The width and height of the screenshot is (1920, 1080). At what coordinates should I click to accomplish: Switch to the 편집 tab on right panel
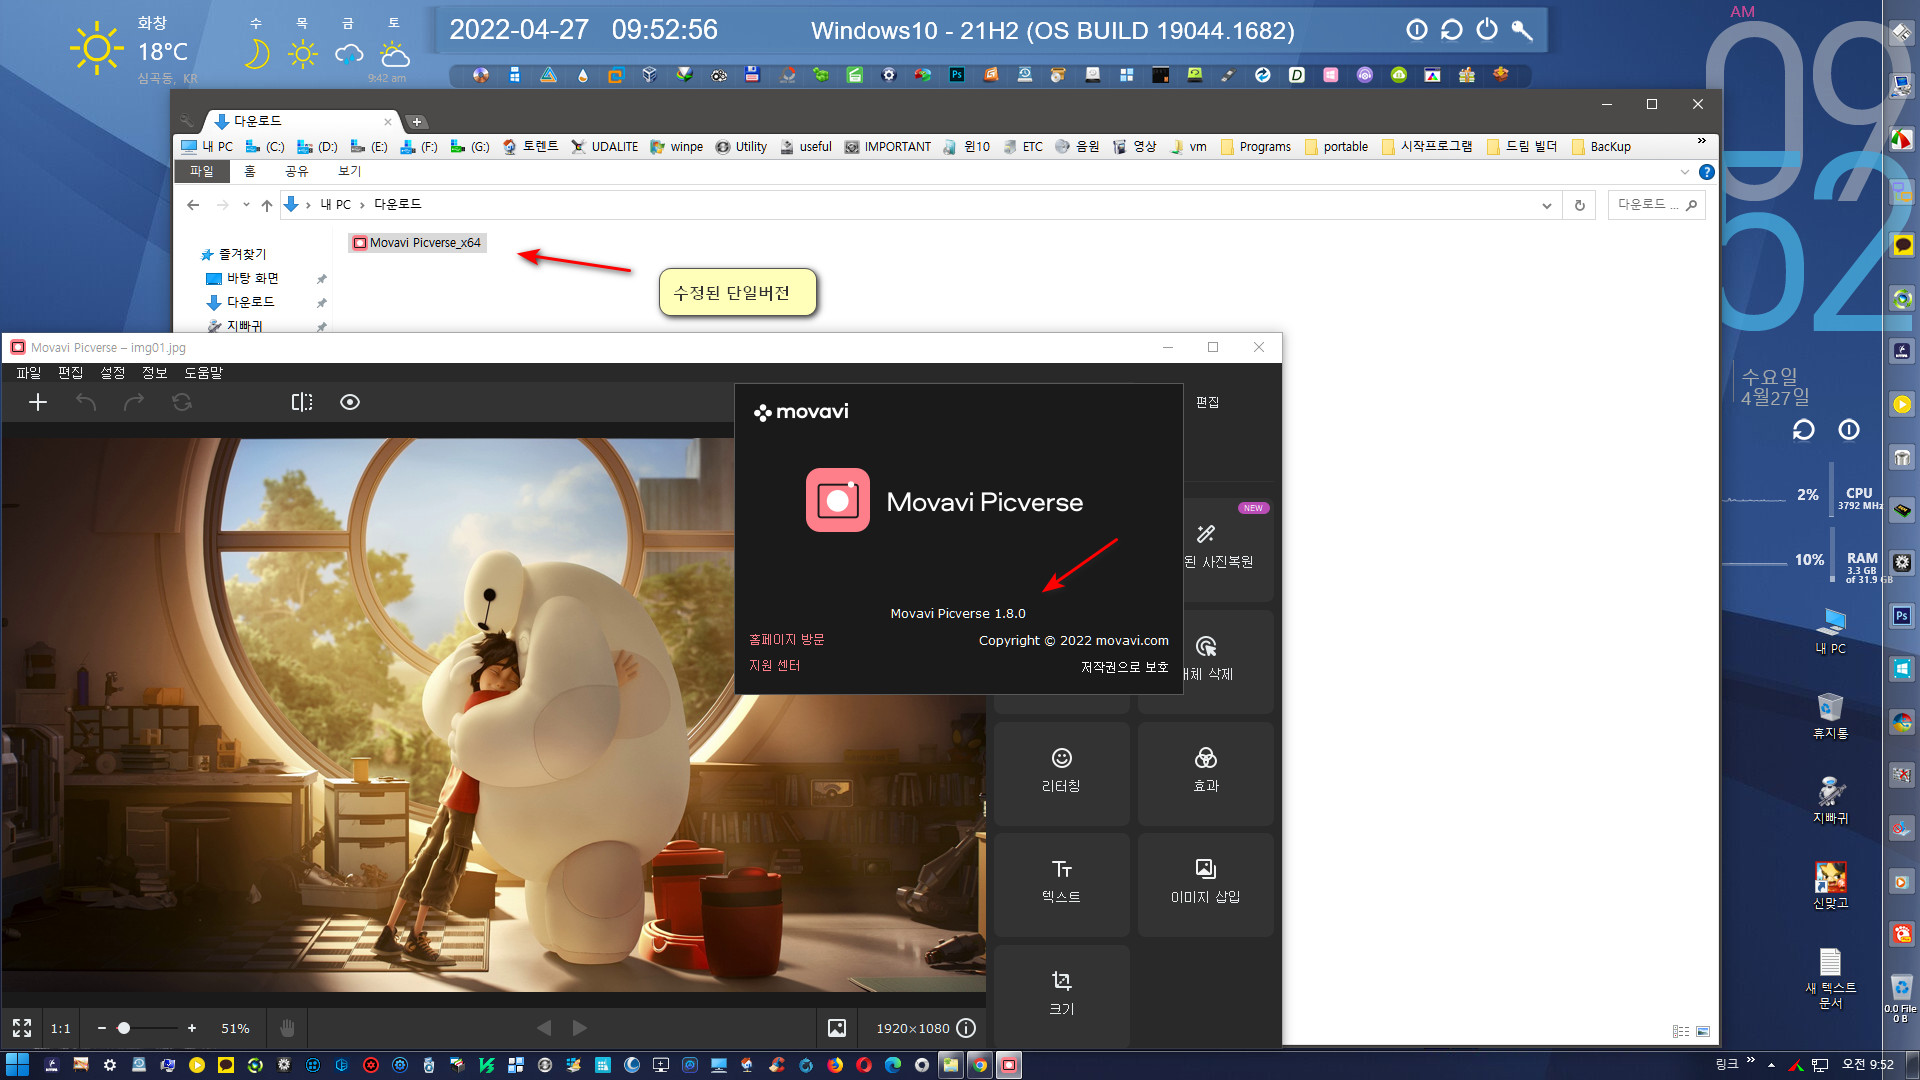click(1207, 402)
